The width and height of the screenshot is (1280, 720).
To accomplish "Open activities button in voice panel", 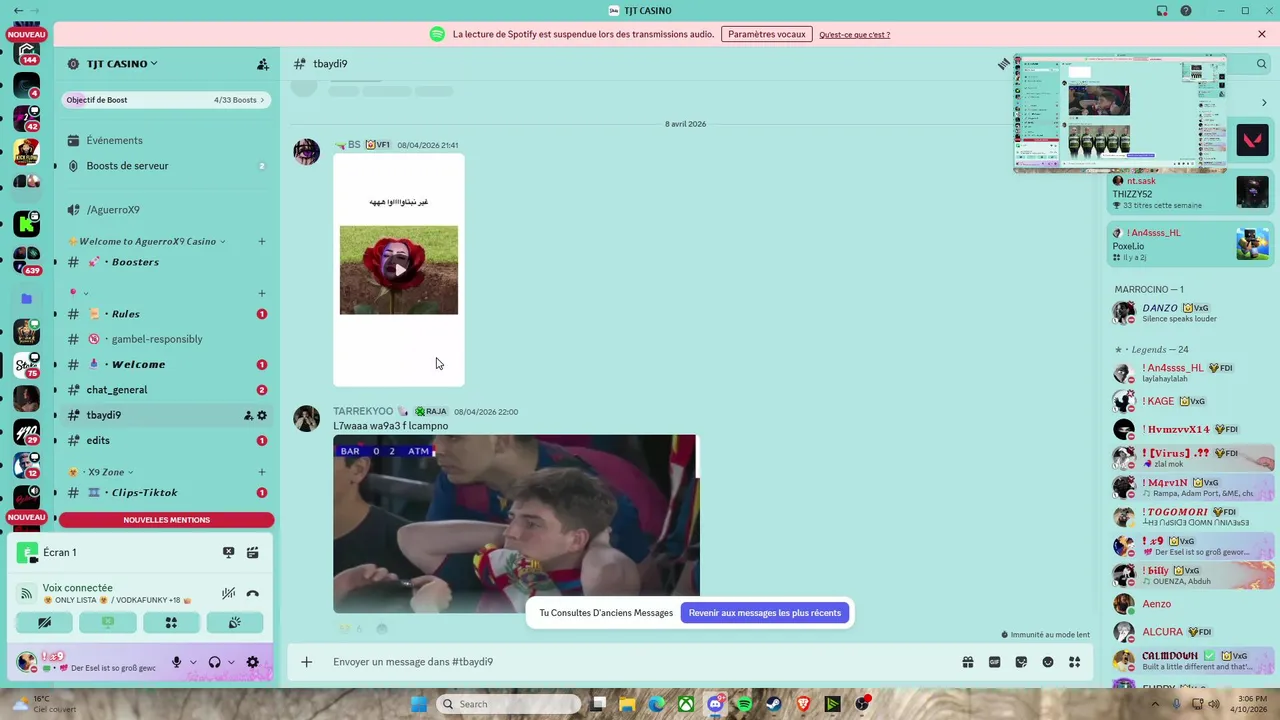I will (x=171, y=622).
